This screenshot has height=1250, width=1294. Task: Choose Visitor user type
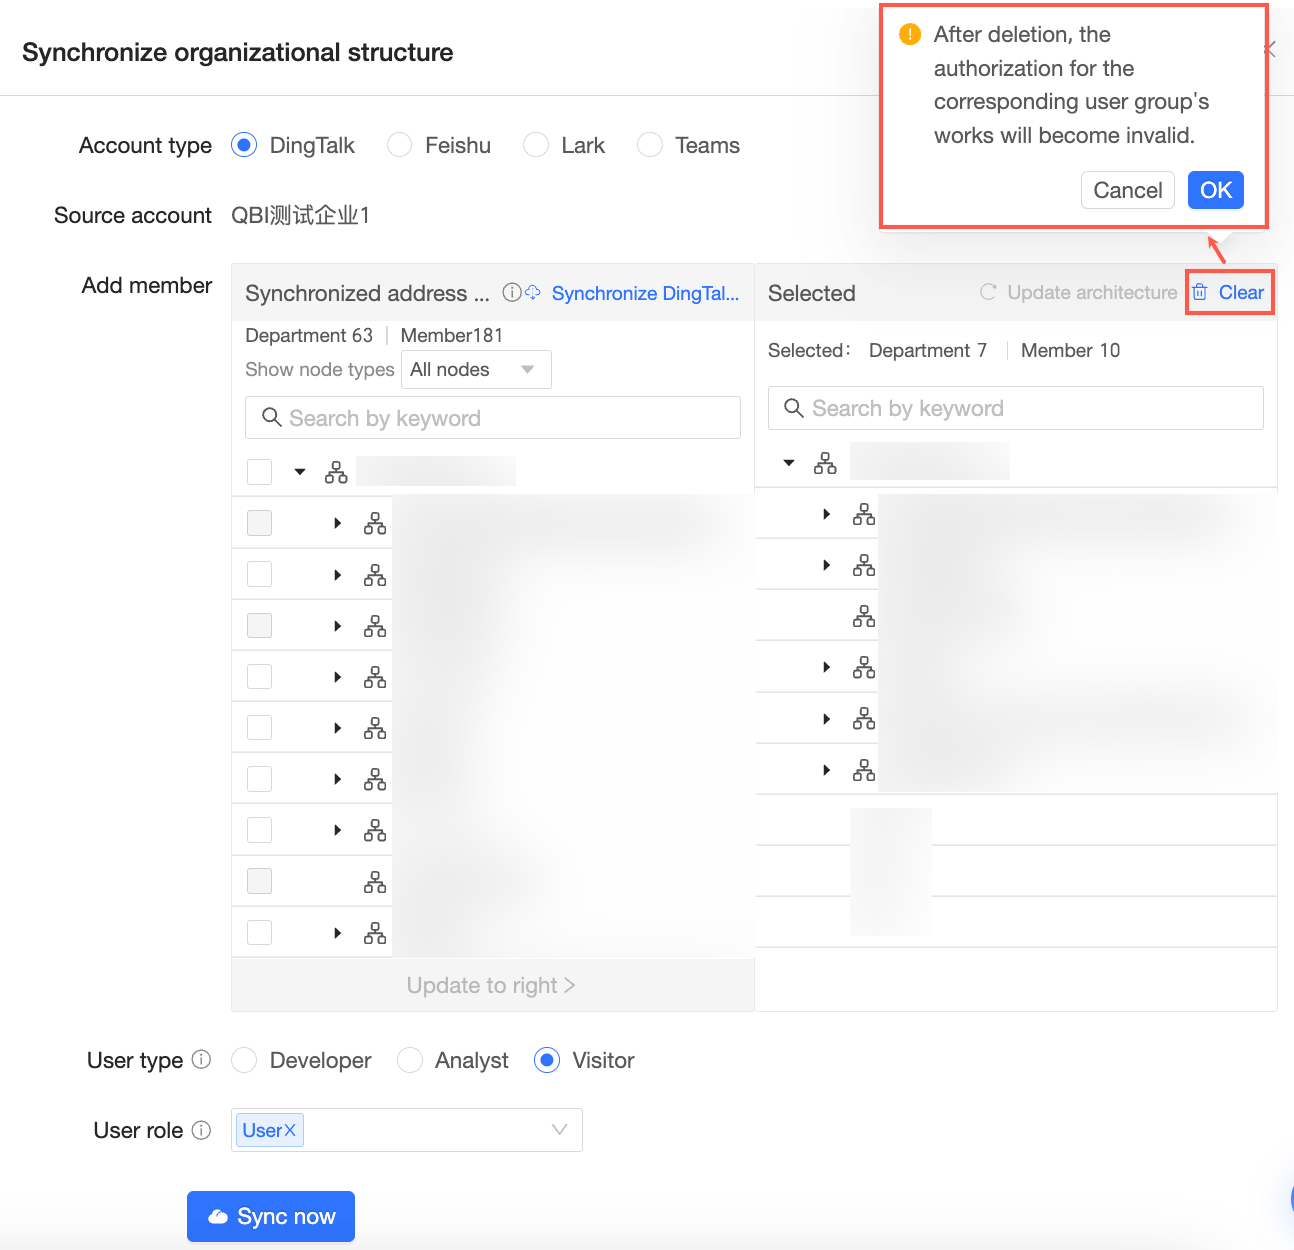(x=547, y=1060)
